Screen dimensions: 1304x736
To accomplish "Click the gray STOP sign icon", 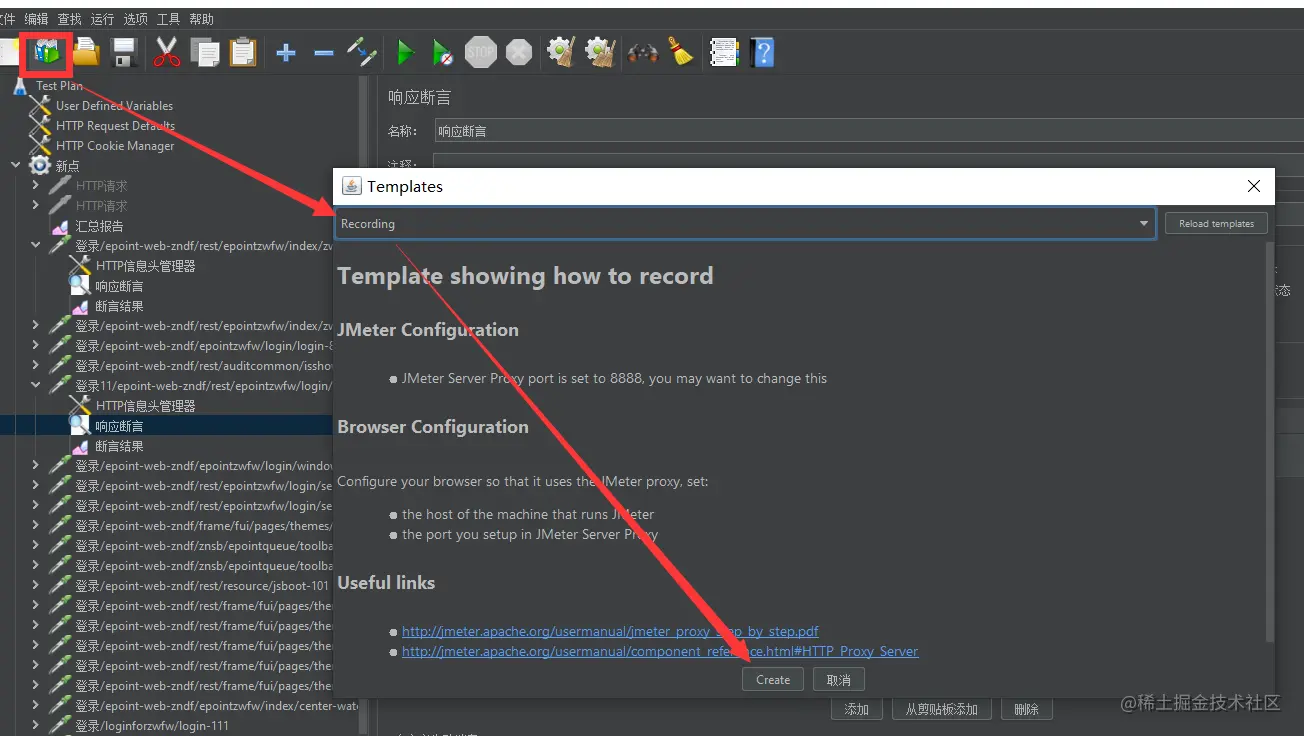I will (x=481, y=53).
